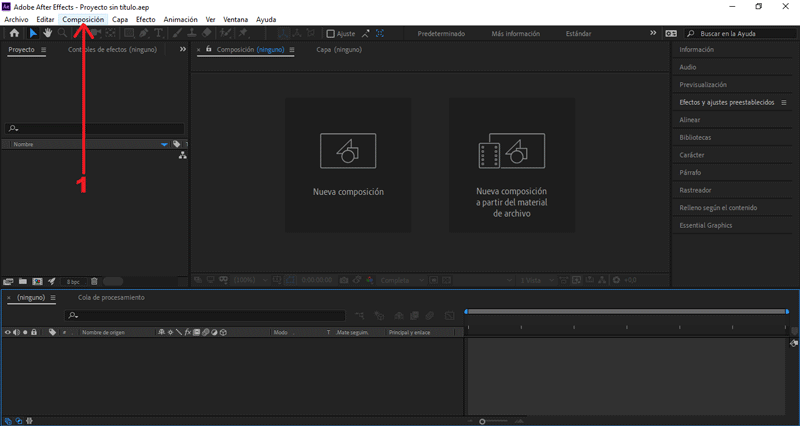Click the label tag column icon in timeline
This screenshot has height=426, width=800.
pyautogui.click(x=52, y=332)
